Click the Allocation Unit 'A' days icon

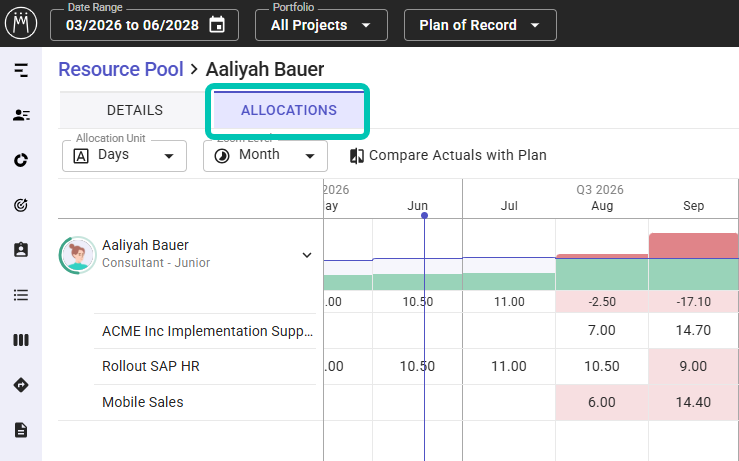pyautogui.click(x=81, y=156)
